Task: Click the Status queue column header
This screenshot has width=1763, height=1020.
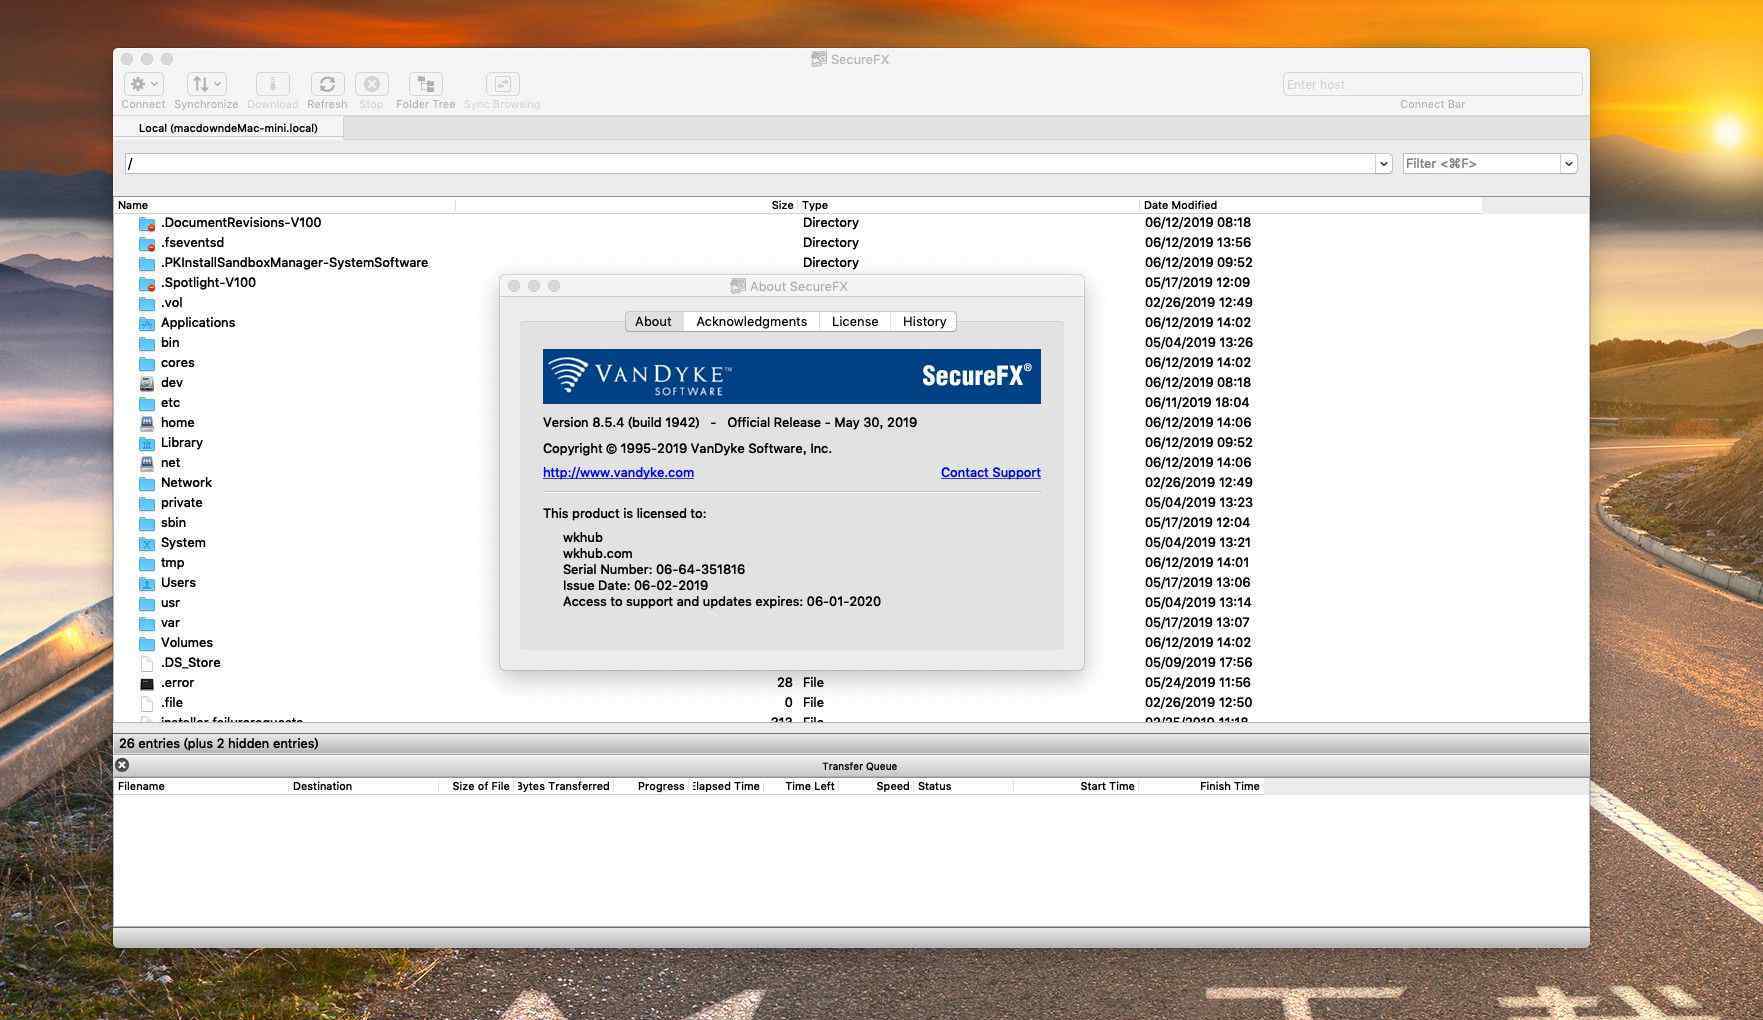Action: point(964,786)
